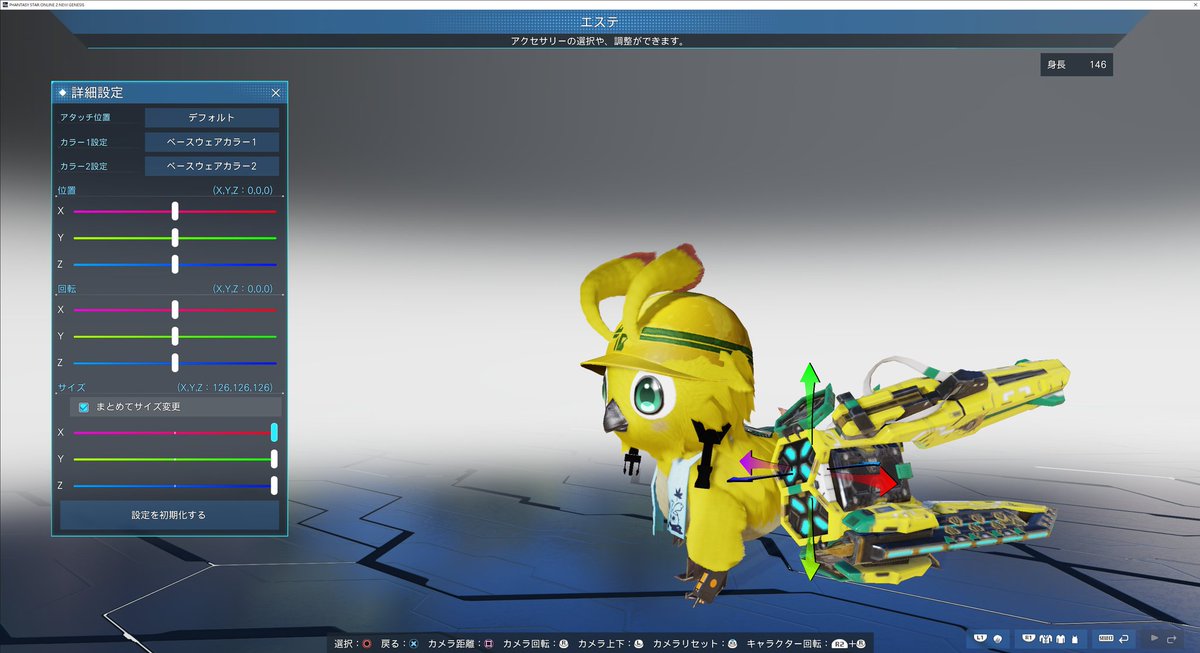The height and width of the screenshot is (653, 1200).
Task: Click the red circle 選択 icon
Action: coord(367,644)
